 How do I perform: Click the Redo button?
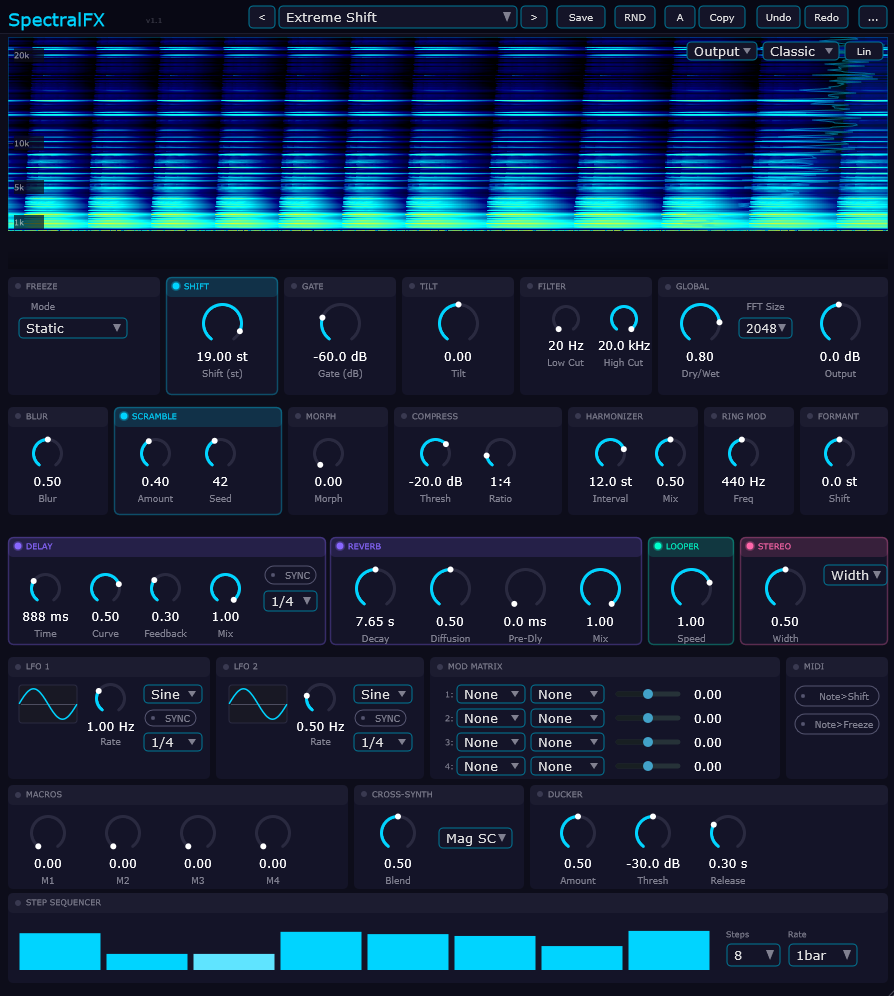coord(827,17)
